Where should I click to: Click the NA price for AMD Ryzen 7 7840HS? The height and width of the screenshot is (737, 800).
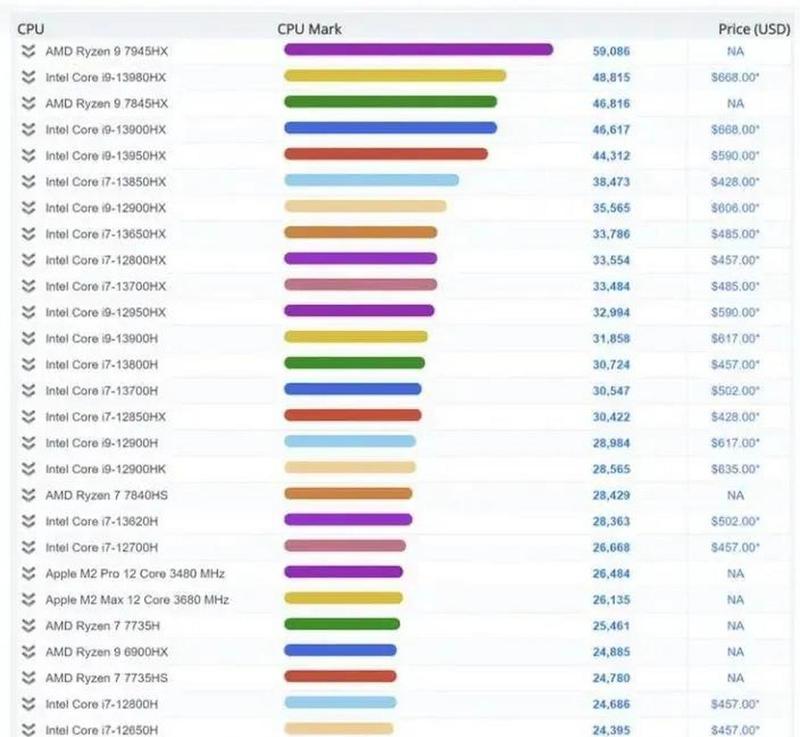click(x=735, y=495)
